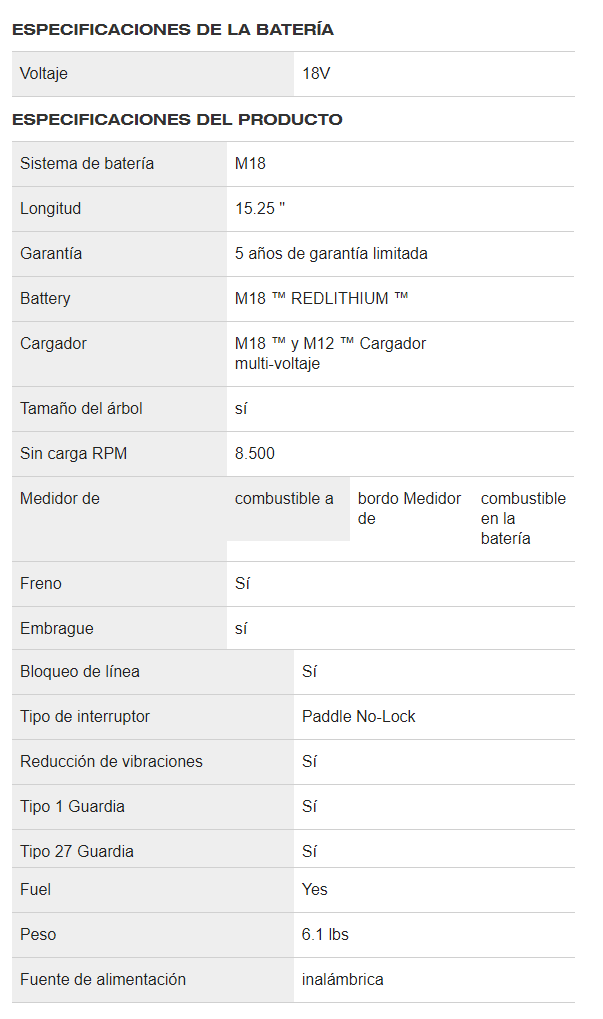Click the 'Tamaño del árbol' label
This screenshot has width=603, height=1019.
[x=81, y=409]
